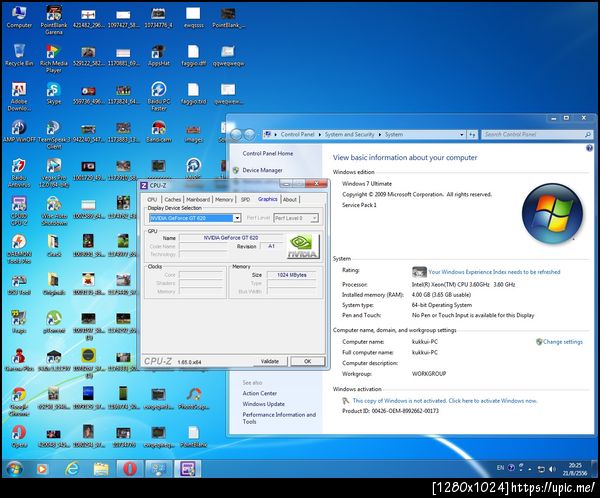Screen dimensions: 600x498
Task: Open Device Manager link
Action: tap(262, 170)
